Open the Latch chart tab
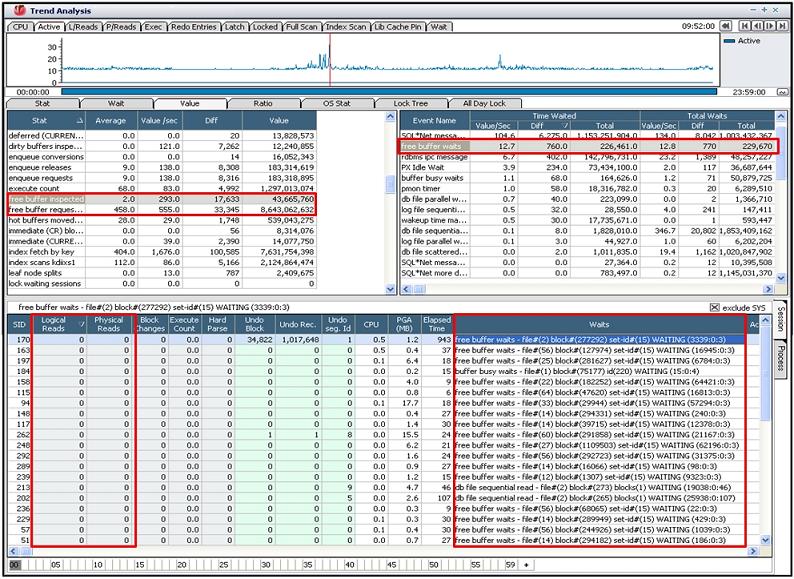The width and height of the screenshot is (794, 579). (x=234, y=27)
